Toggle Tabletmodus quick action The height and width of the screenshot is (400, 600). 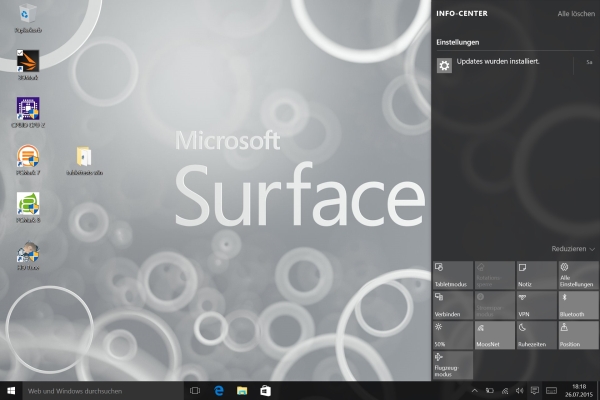pyautogui.click(x=453, y=275)
